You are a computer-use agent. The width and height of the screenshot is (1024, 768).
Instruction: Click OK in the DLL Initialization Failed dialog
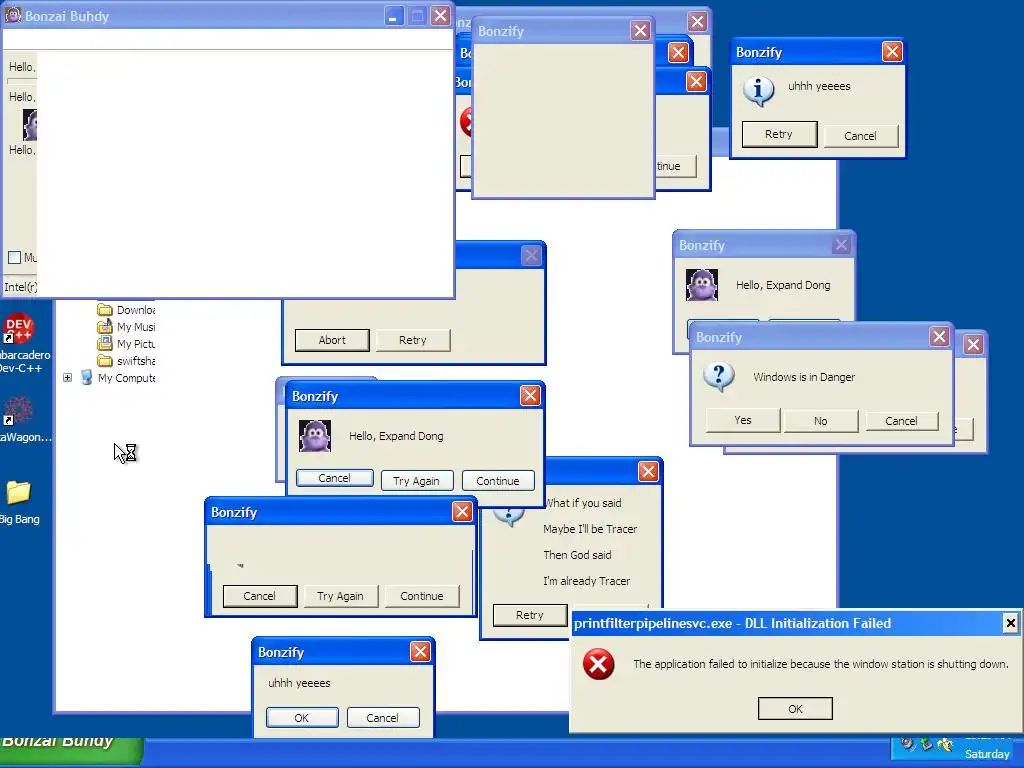(x=795, y=709)
